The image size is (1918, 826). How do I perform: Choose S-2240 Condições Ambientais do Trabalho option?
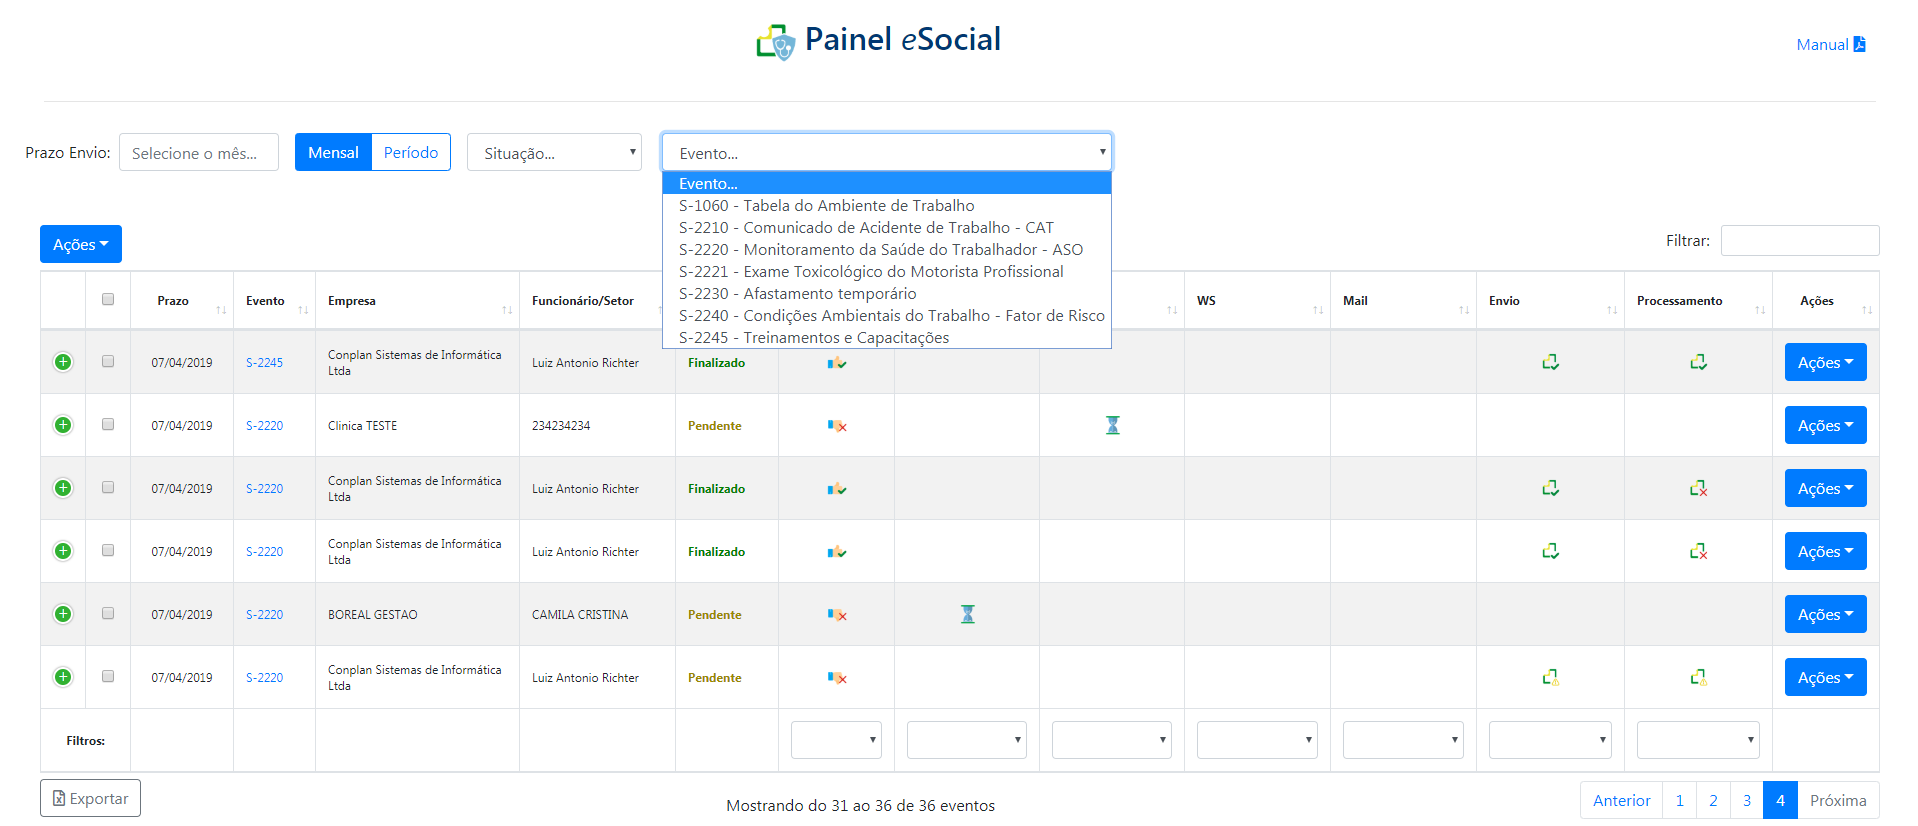click(x=891, y=316)
